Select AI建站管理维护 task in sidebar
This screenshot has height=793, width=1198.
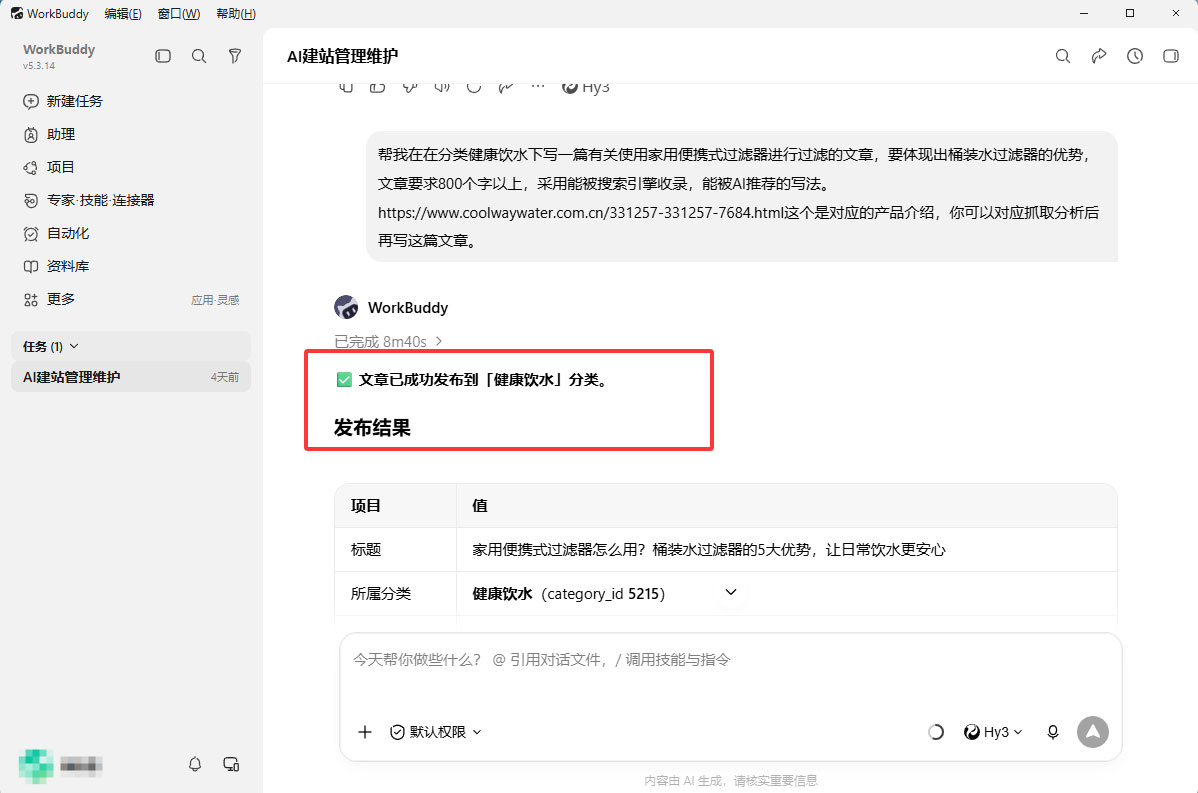click(x=131, y=377)
